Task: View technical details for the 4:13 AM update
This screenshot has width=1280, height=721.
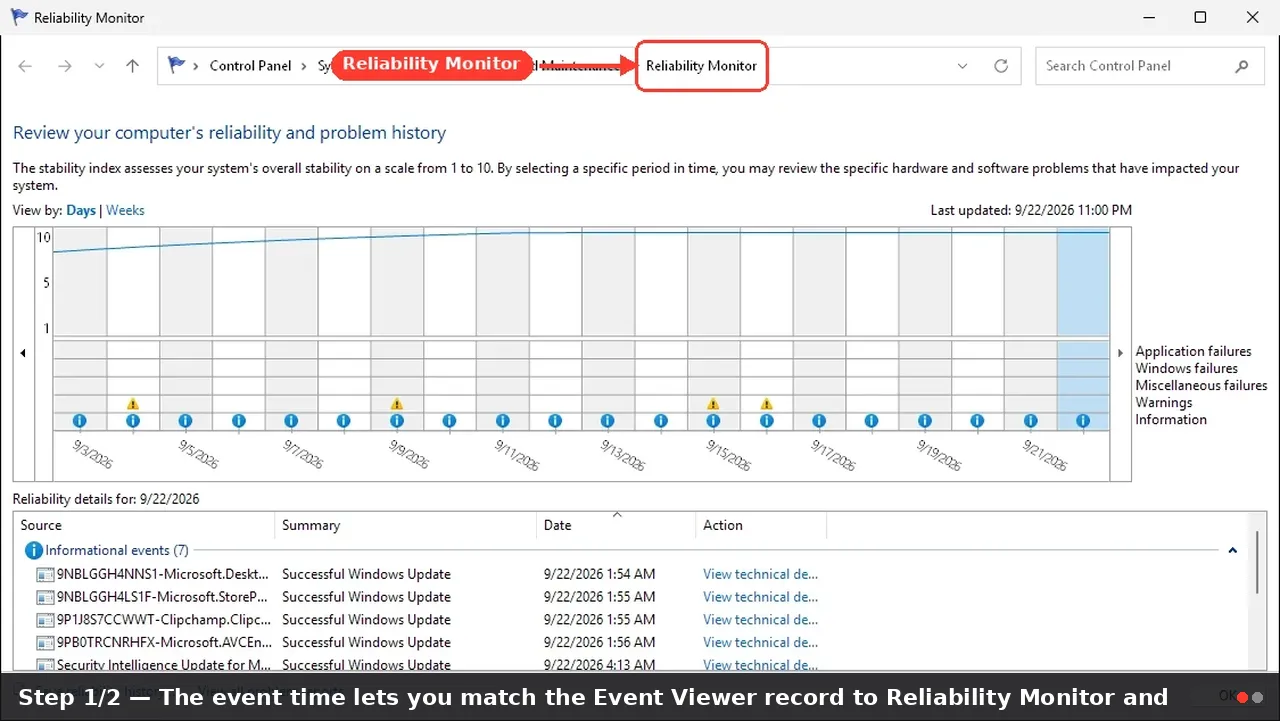Action: coord(760,664)
